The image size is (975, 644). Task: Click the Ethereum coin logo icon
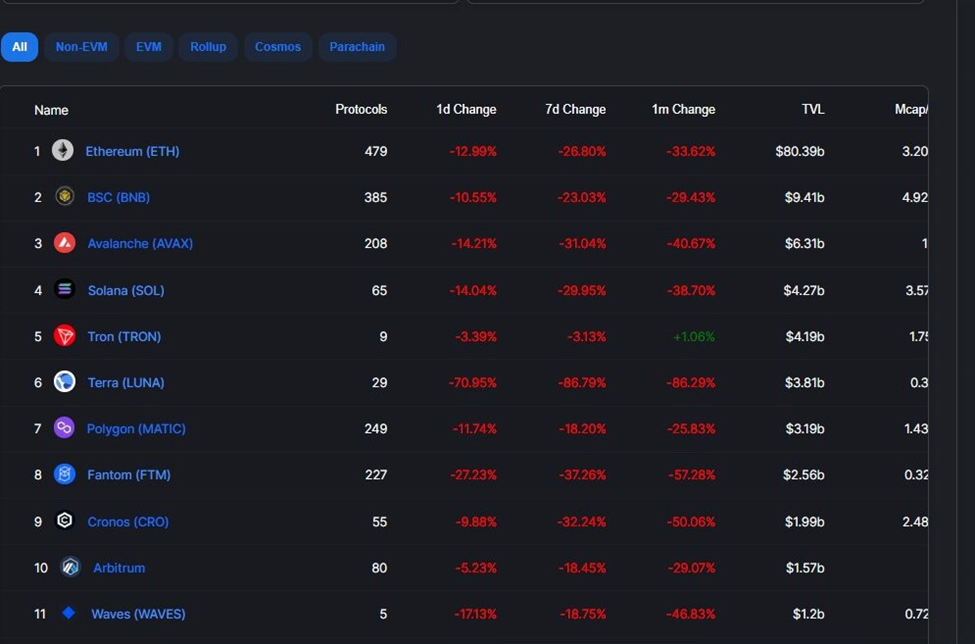click(x=63, y=151)
